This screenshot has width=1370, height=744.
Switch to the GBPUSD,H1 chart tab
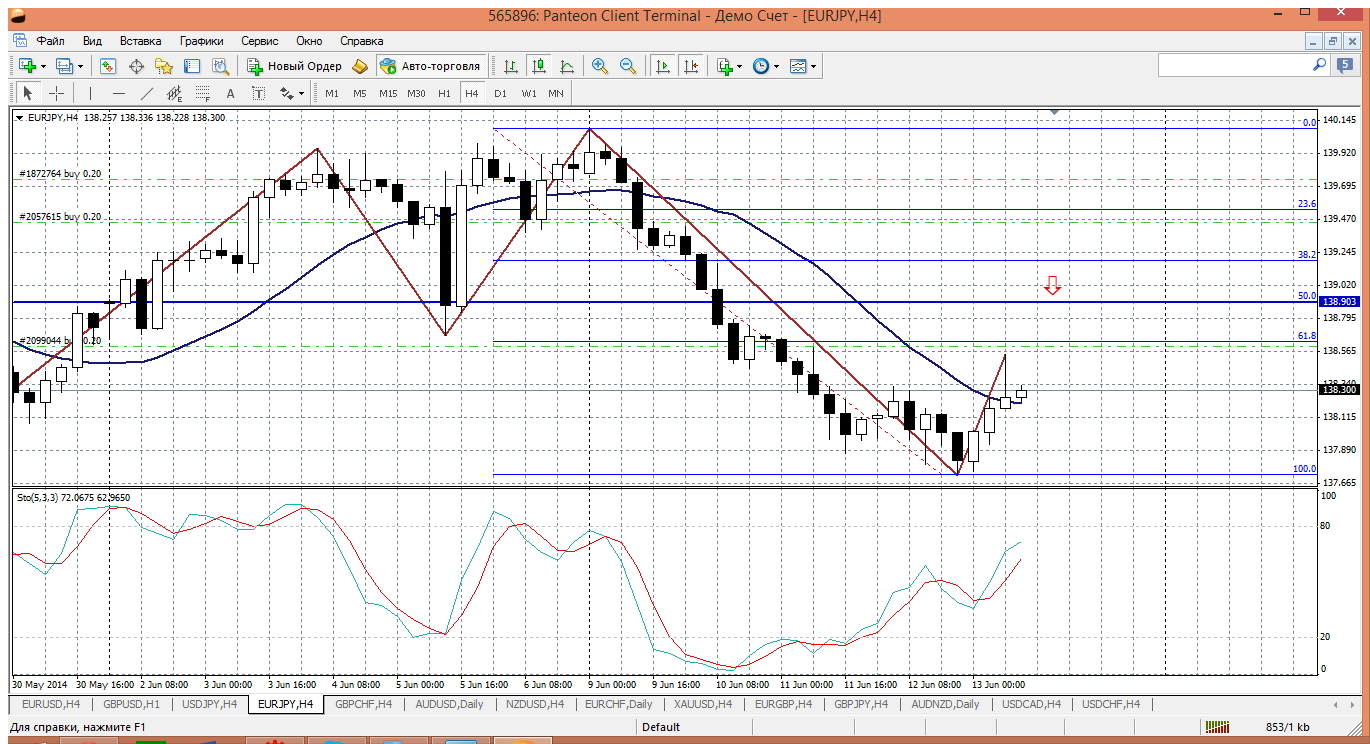coord(132,704)
